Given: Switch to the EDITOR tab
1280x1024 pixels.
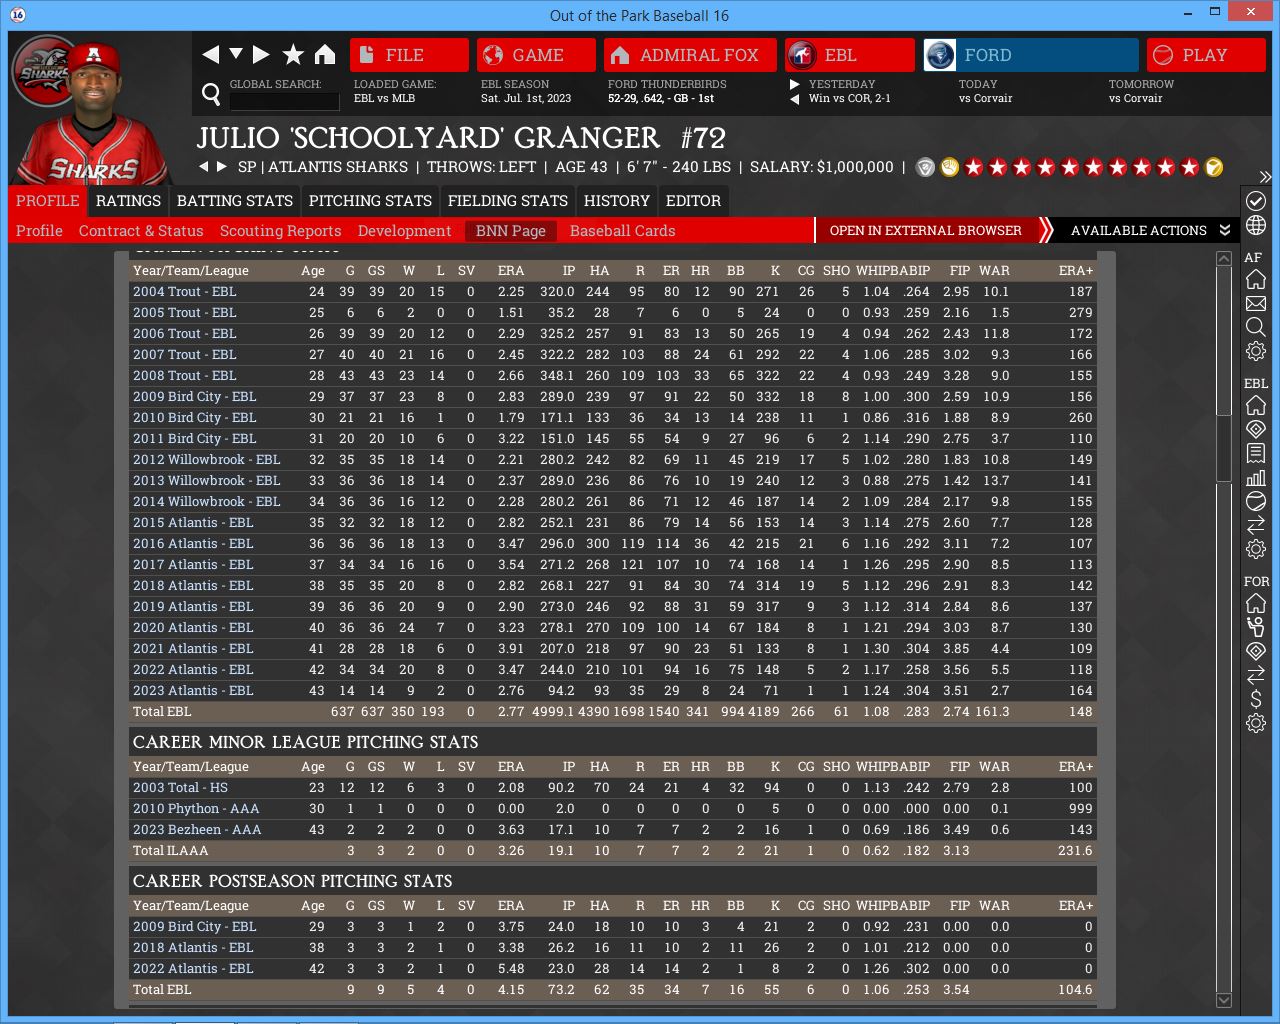Looking at the screenshot, I should (x=693, y=201).
